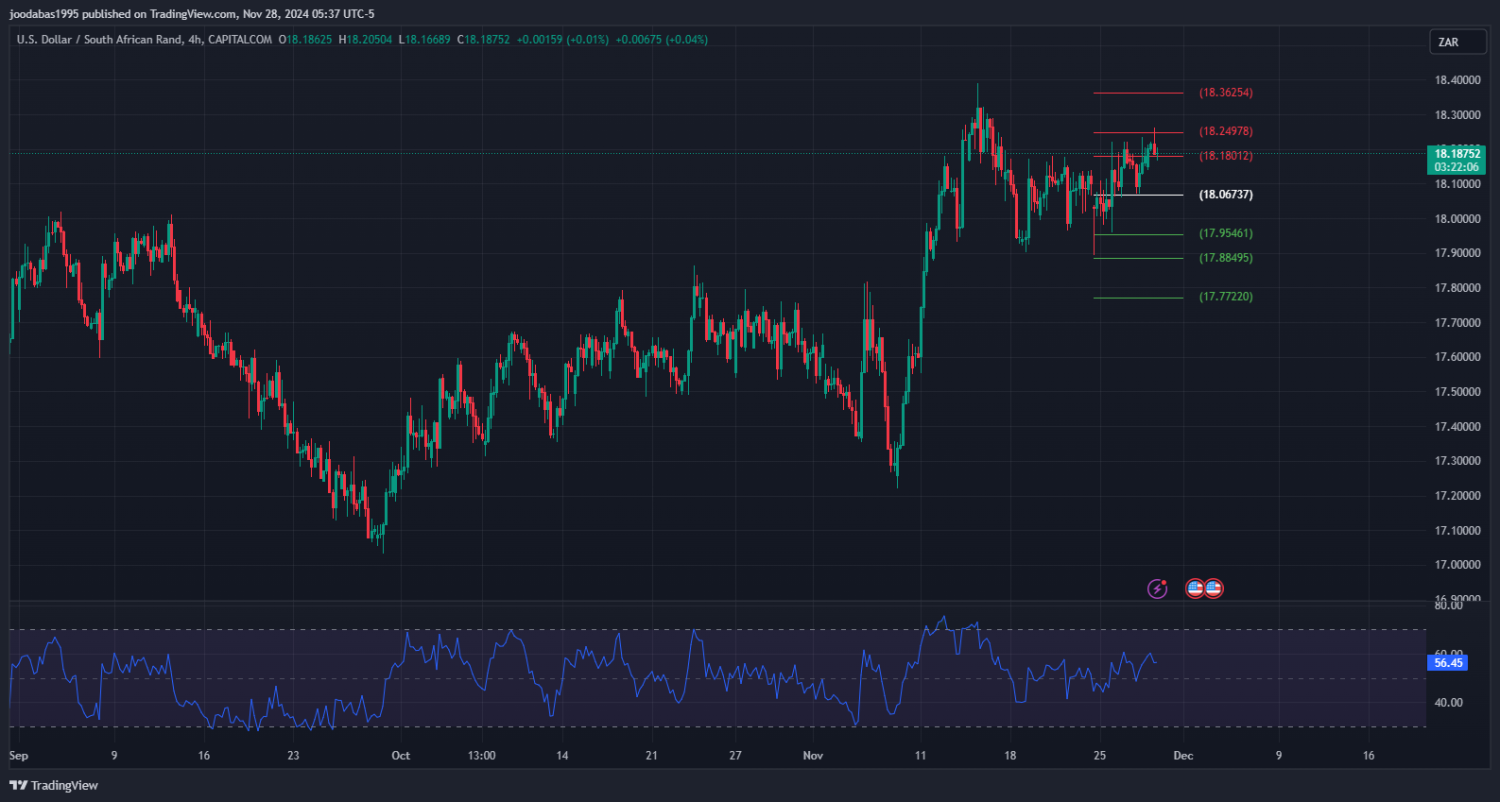
Task: Select the green 17.95461 support level label
Action: (1225, 234)
